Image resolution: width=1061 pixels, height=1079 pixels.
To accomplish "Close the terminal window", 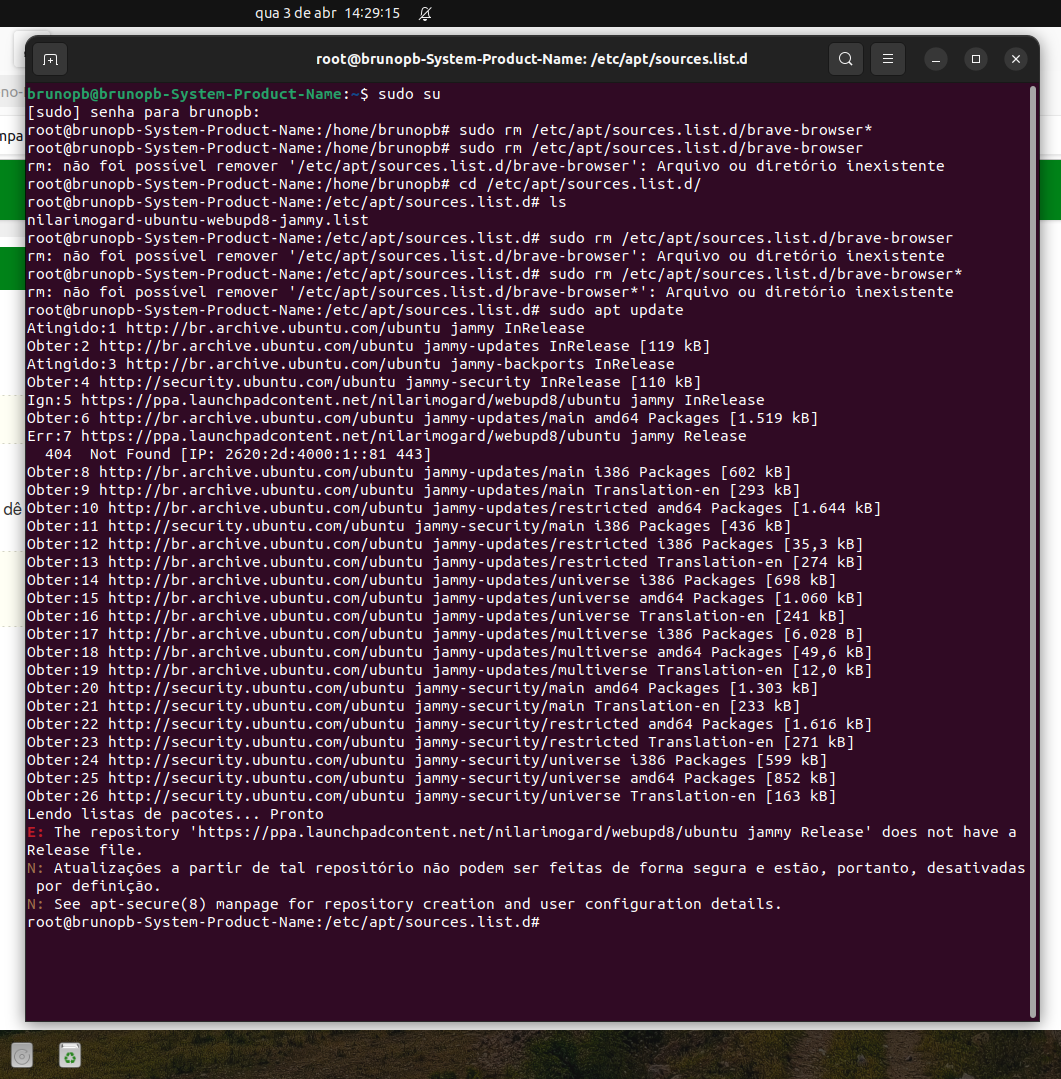I will click(x=1016, y=60).
